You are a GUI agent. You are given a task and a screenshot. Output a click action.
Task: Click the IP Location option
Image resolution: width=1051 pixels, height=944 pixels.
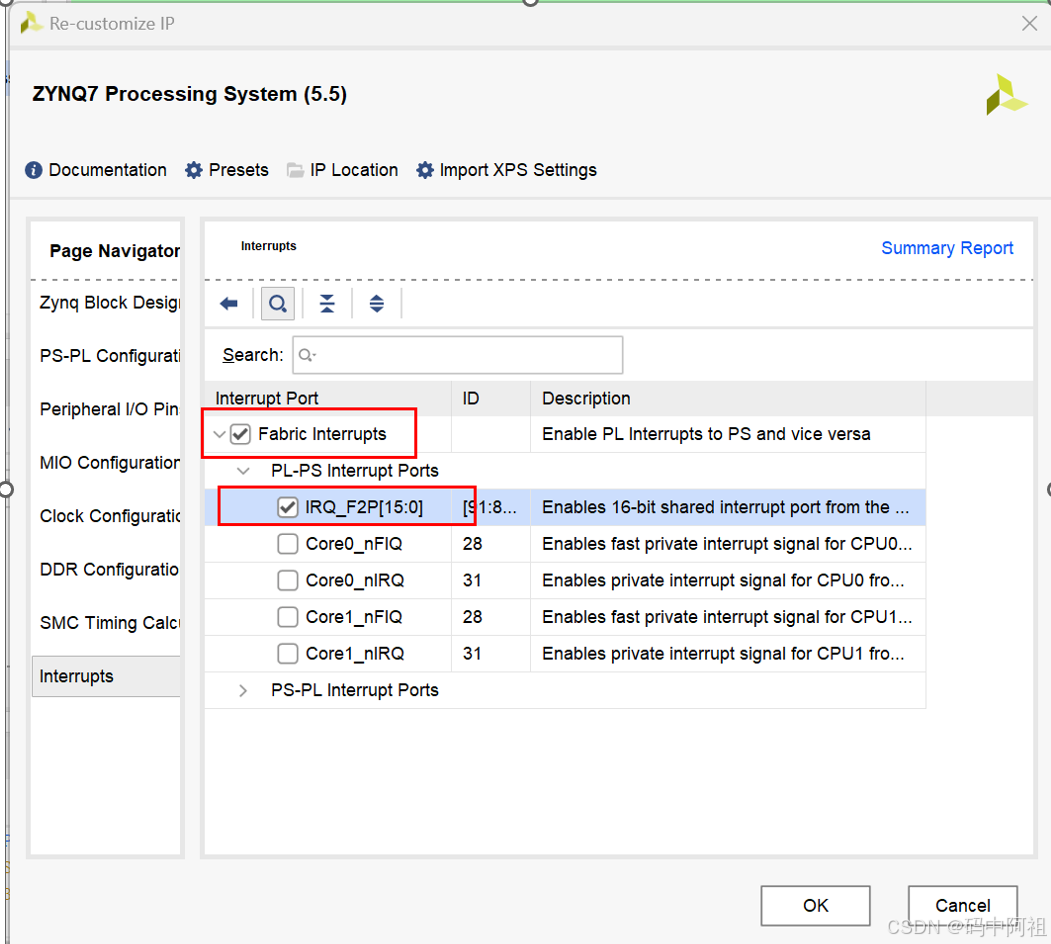[x=354, y=170]
